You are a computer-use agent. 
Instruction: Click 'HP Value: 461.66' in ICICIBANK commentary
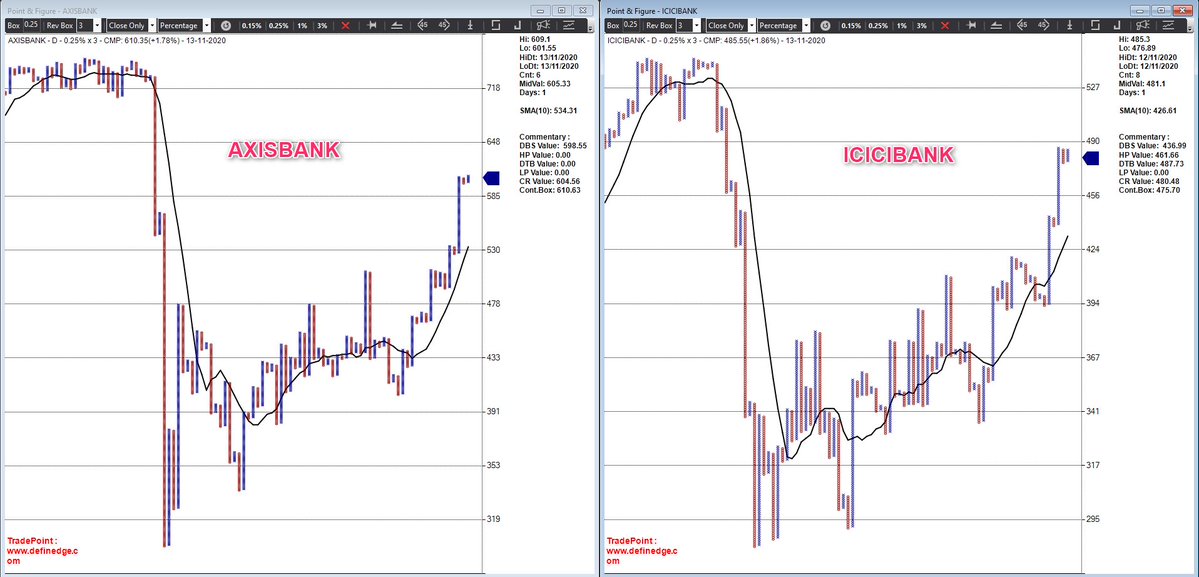[x=1150, y=154]
